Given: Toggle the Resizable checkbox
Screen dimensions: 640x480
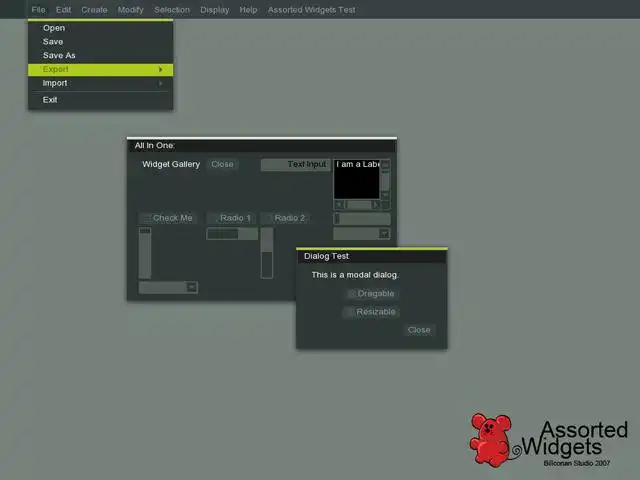Looking at the screenshot, I should [371, 312].
